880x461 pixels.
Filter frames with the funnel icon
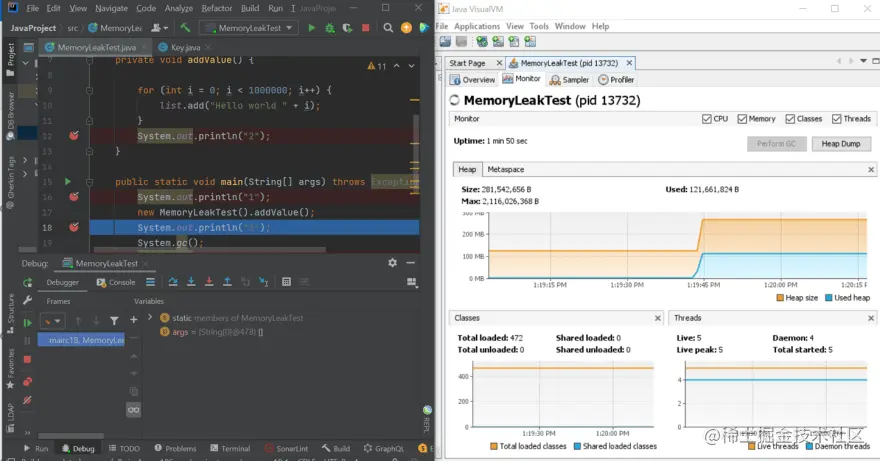click(x=114, y=321)
